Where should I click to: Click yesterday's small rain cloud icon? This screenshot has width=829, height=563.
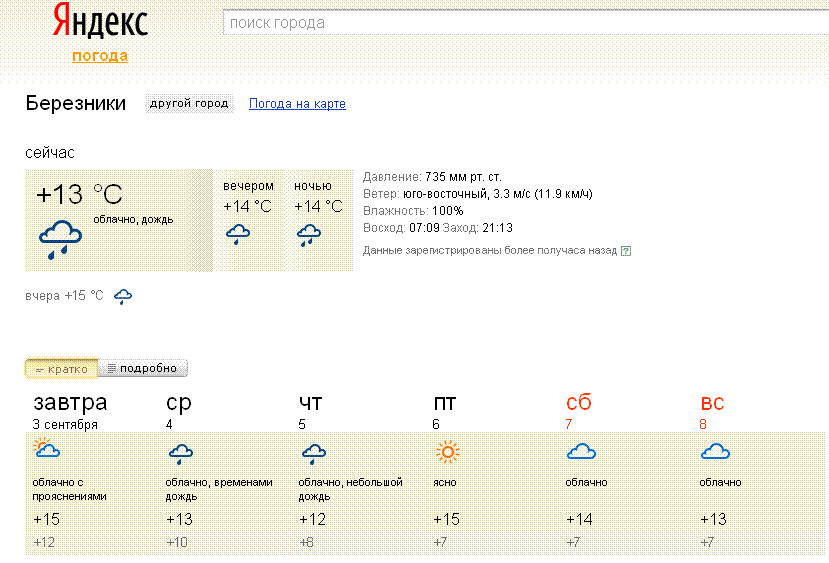(x=123, y=296)
